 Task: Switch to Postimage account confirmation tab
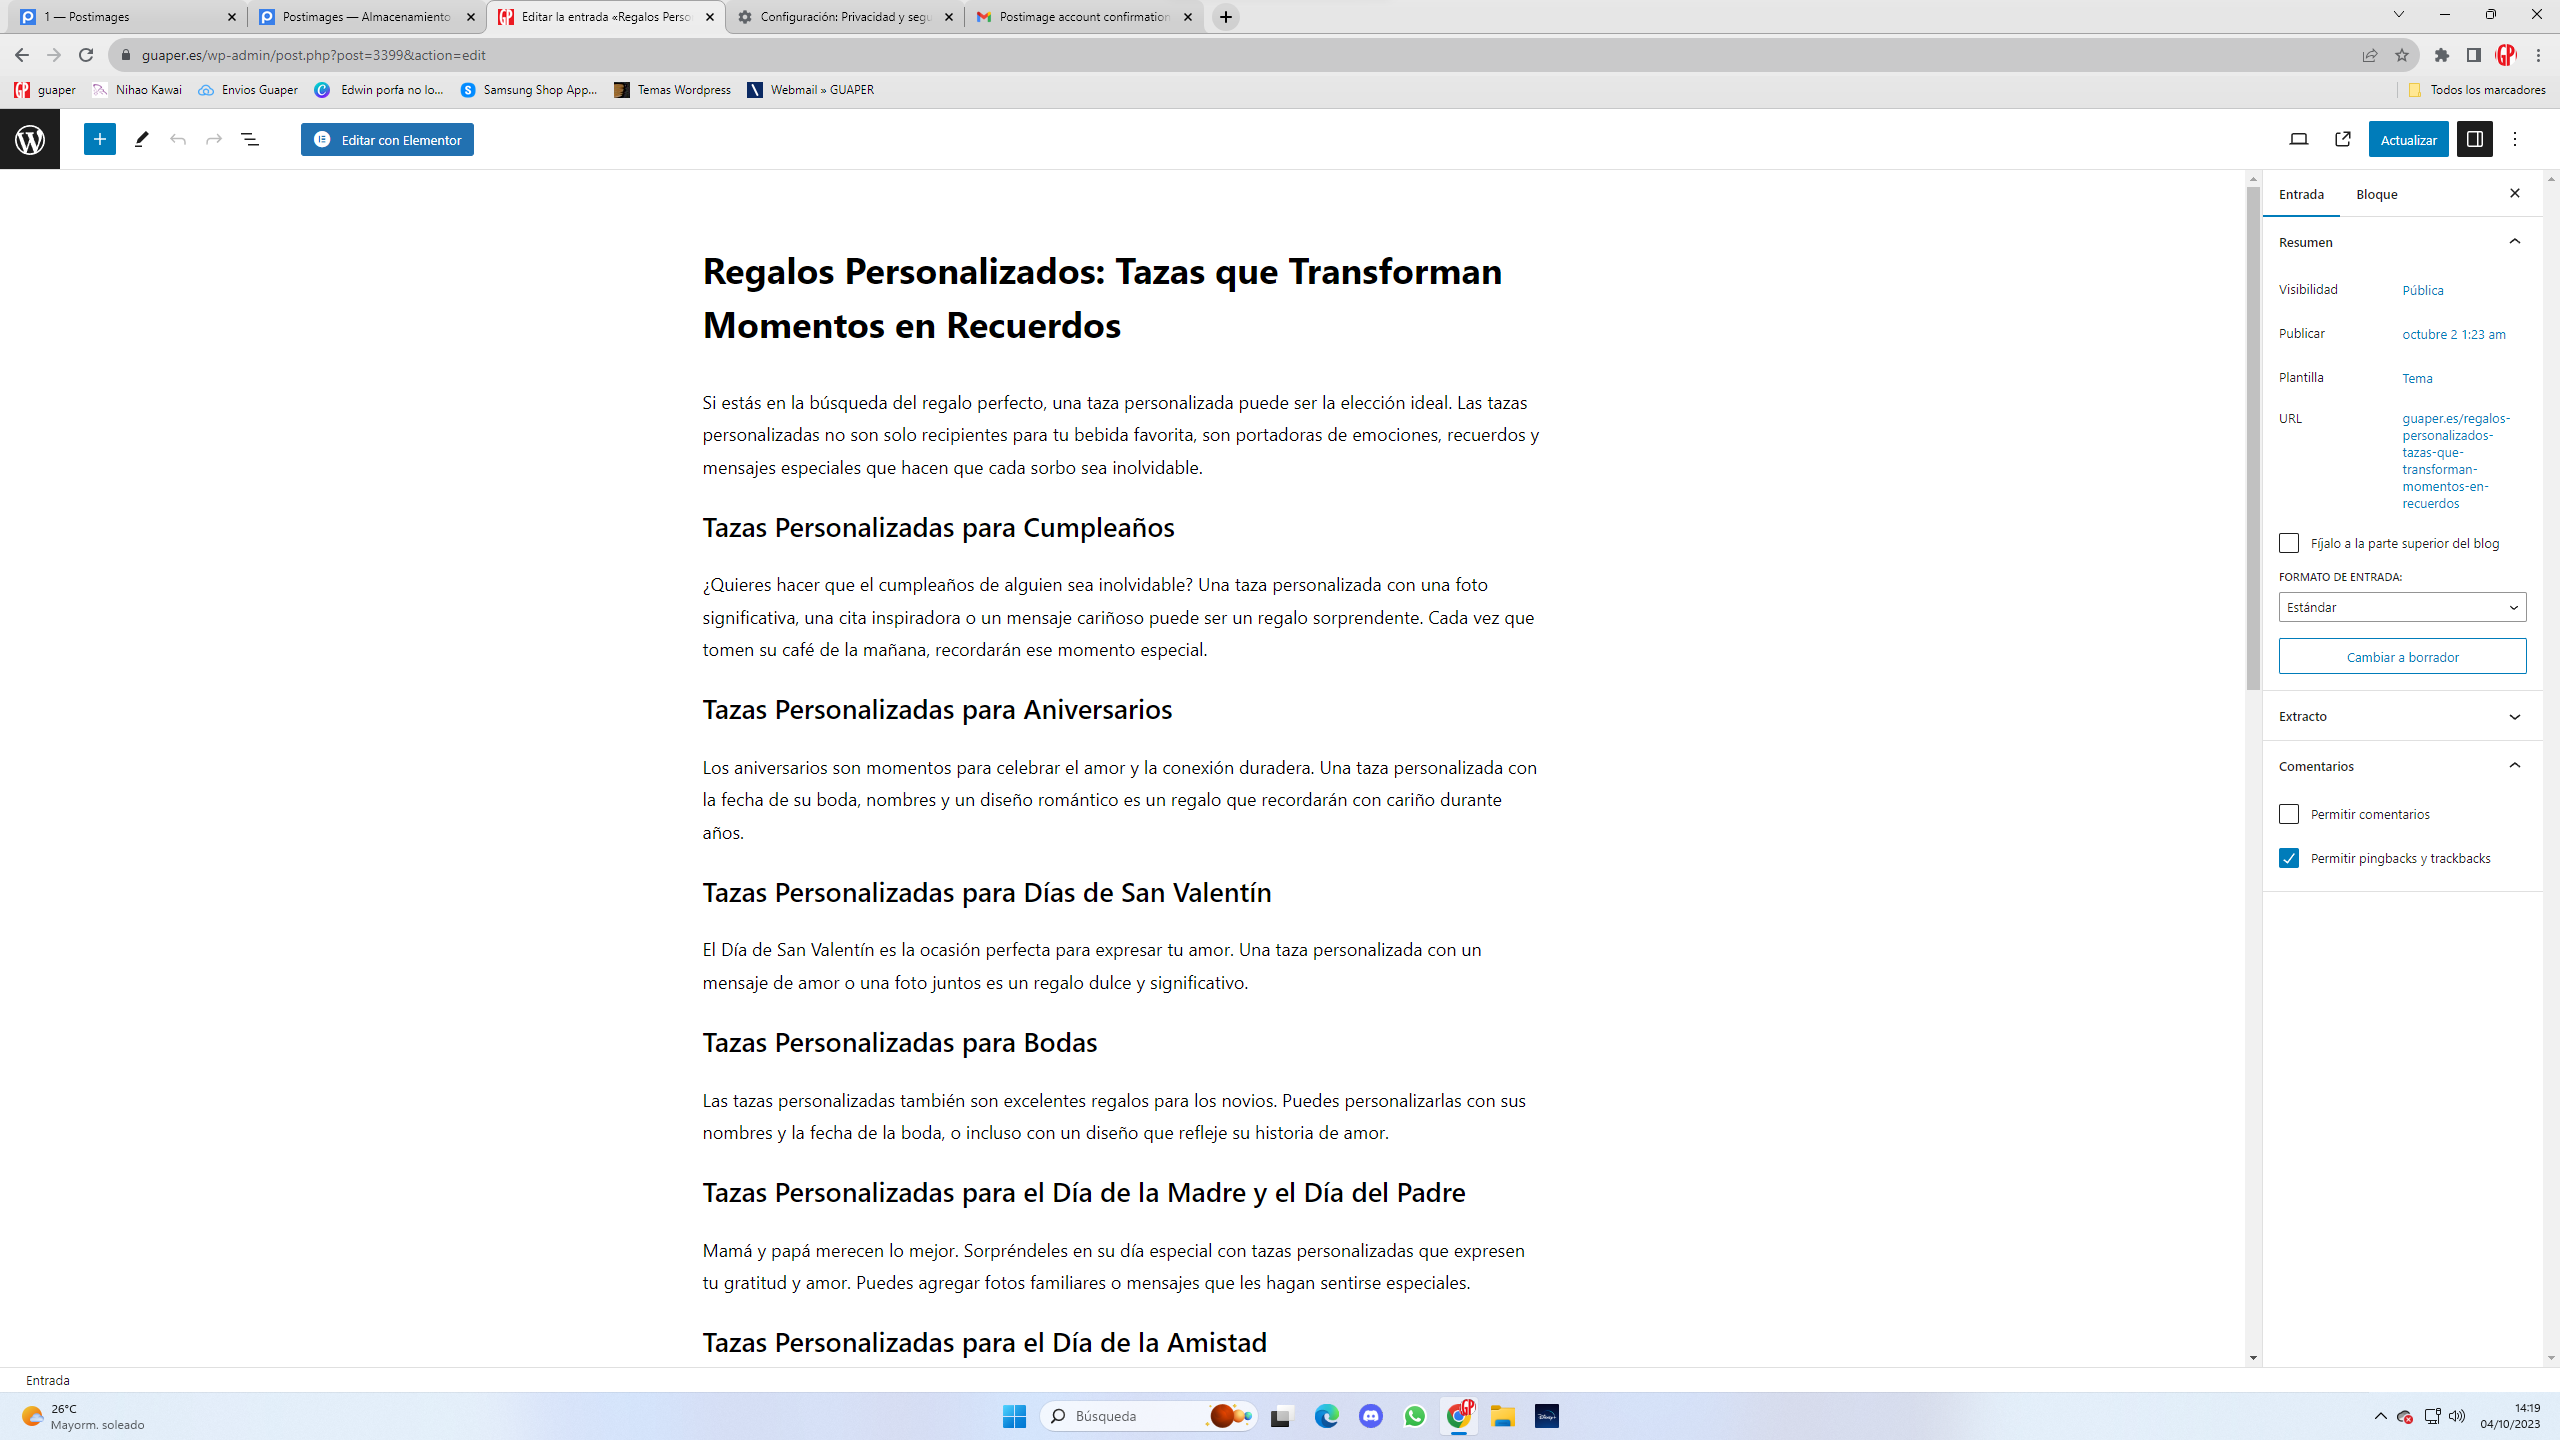pyautogui.click(x=1083, y=17)
